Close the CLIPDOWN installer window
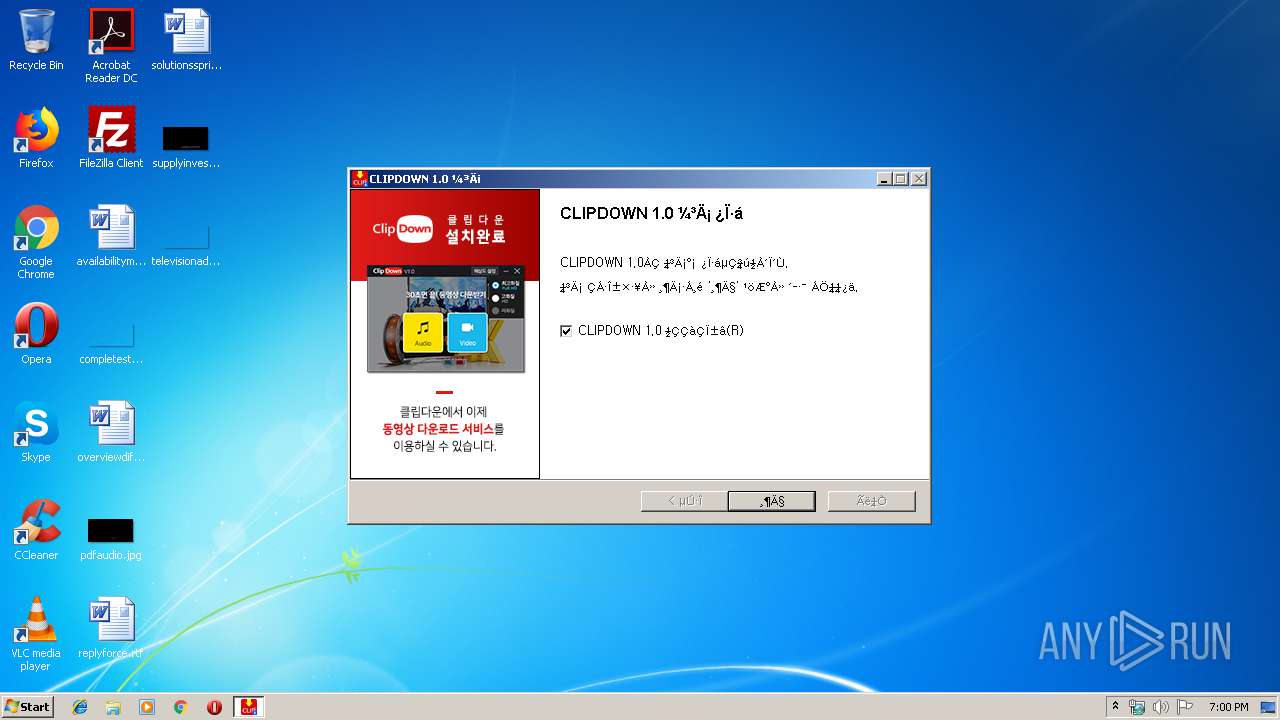Image resolution: width=1280 pixels, height=720 pixels. [x=919, y=179]
